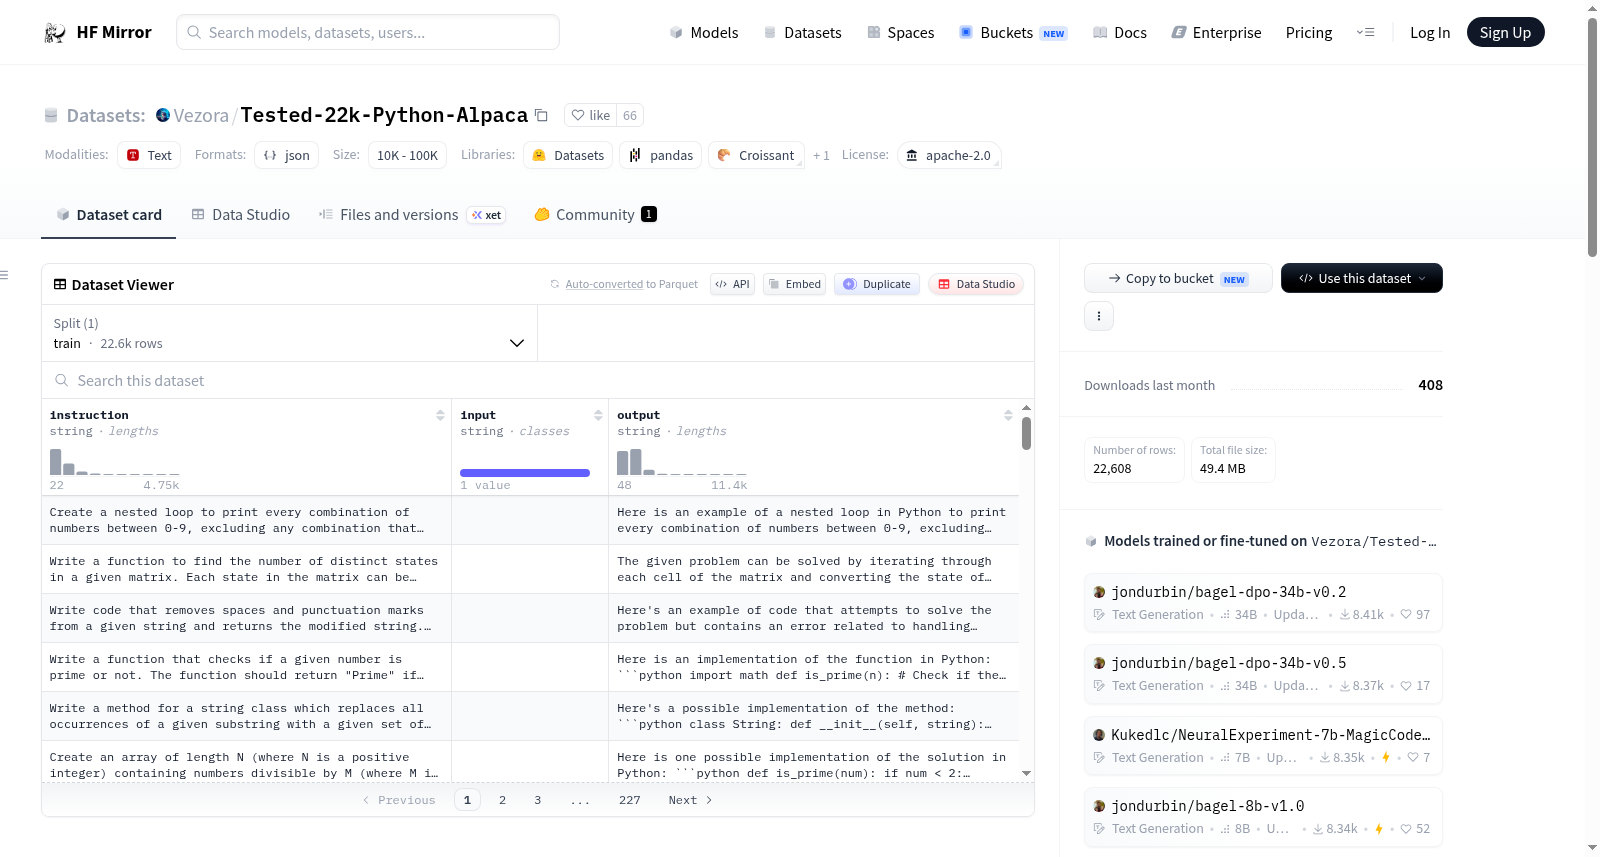This screenshot has height=857, width=1600.
Task: Visit the Buckets section
Action: (x=1013, y=33)
